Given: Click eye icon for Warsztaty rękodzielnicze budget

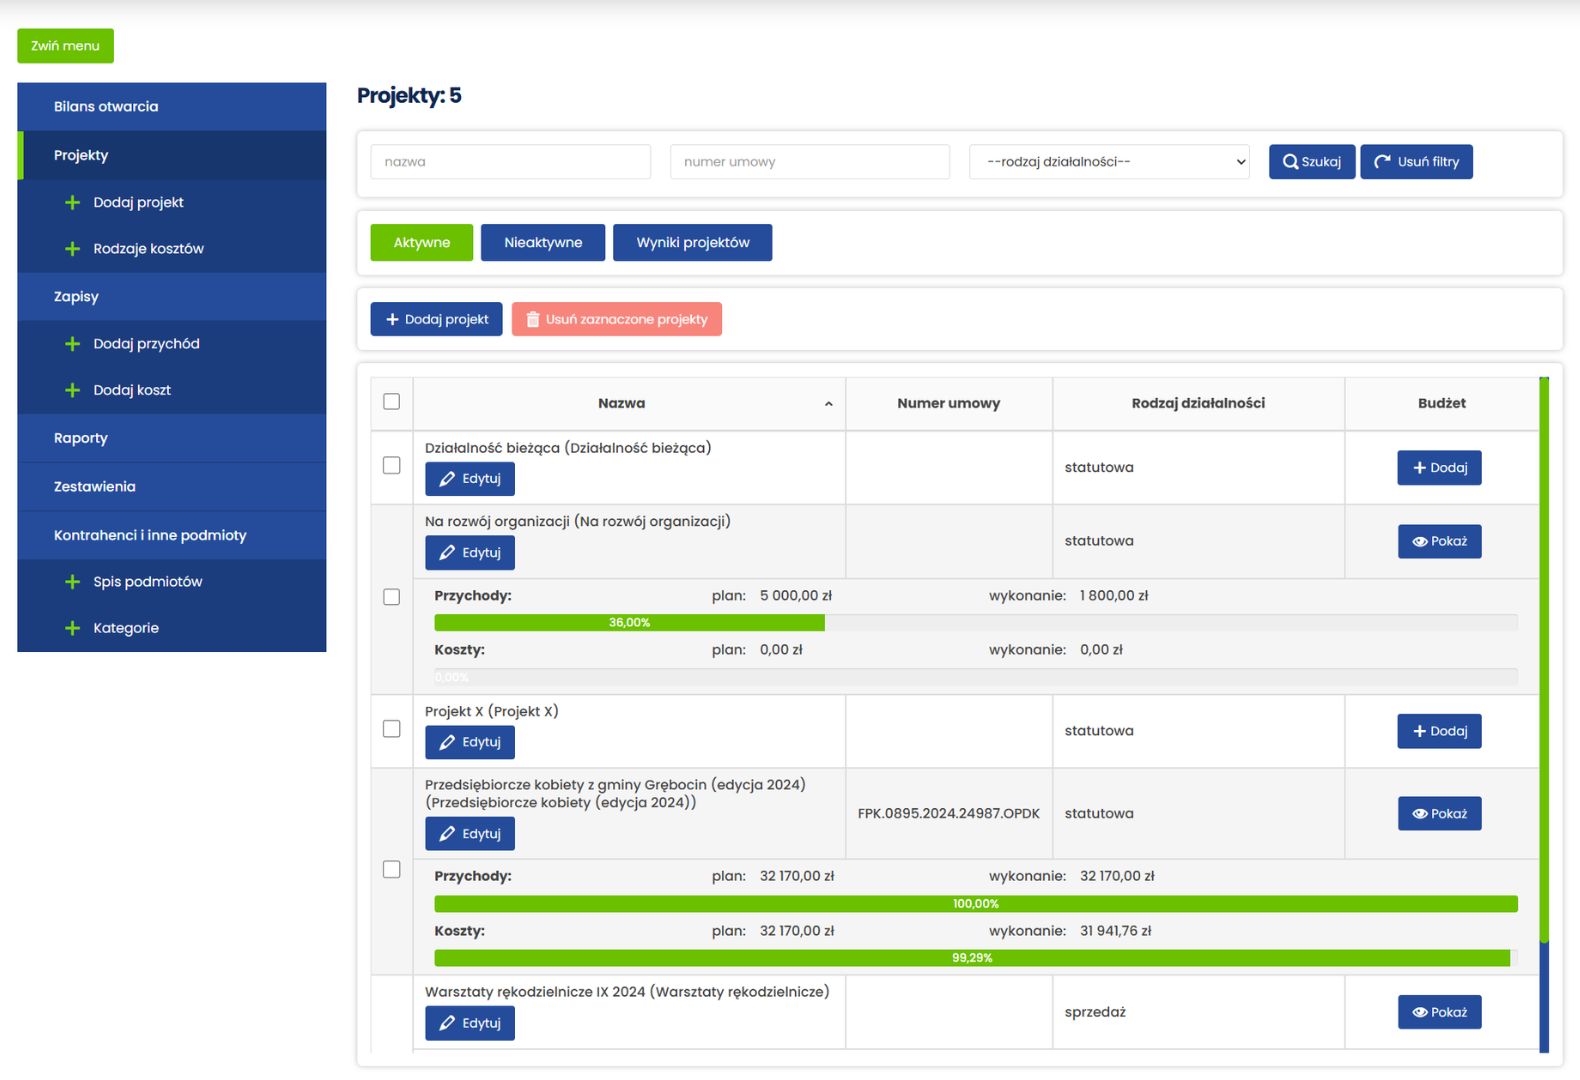Looking at the screenshot, I should coord(1419,1013).
